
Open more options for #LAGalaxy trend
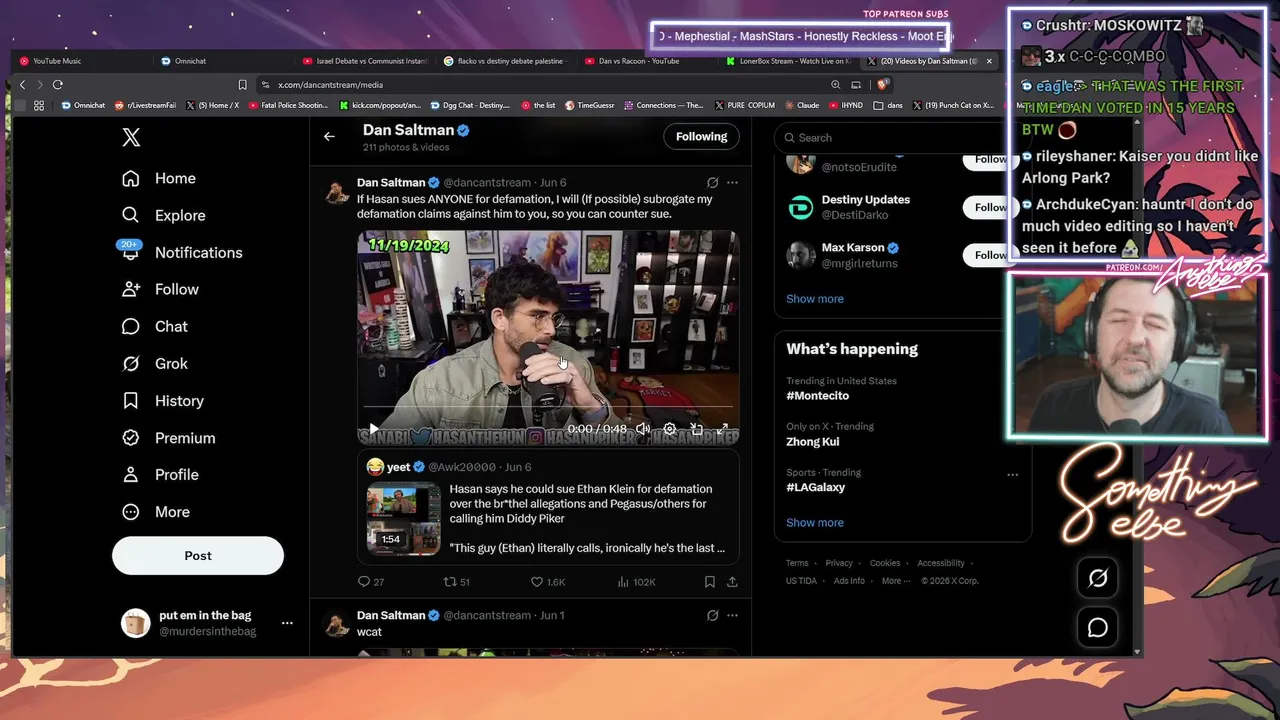click(x=1012, y=474)
